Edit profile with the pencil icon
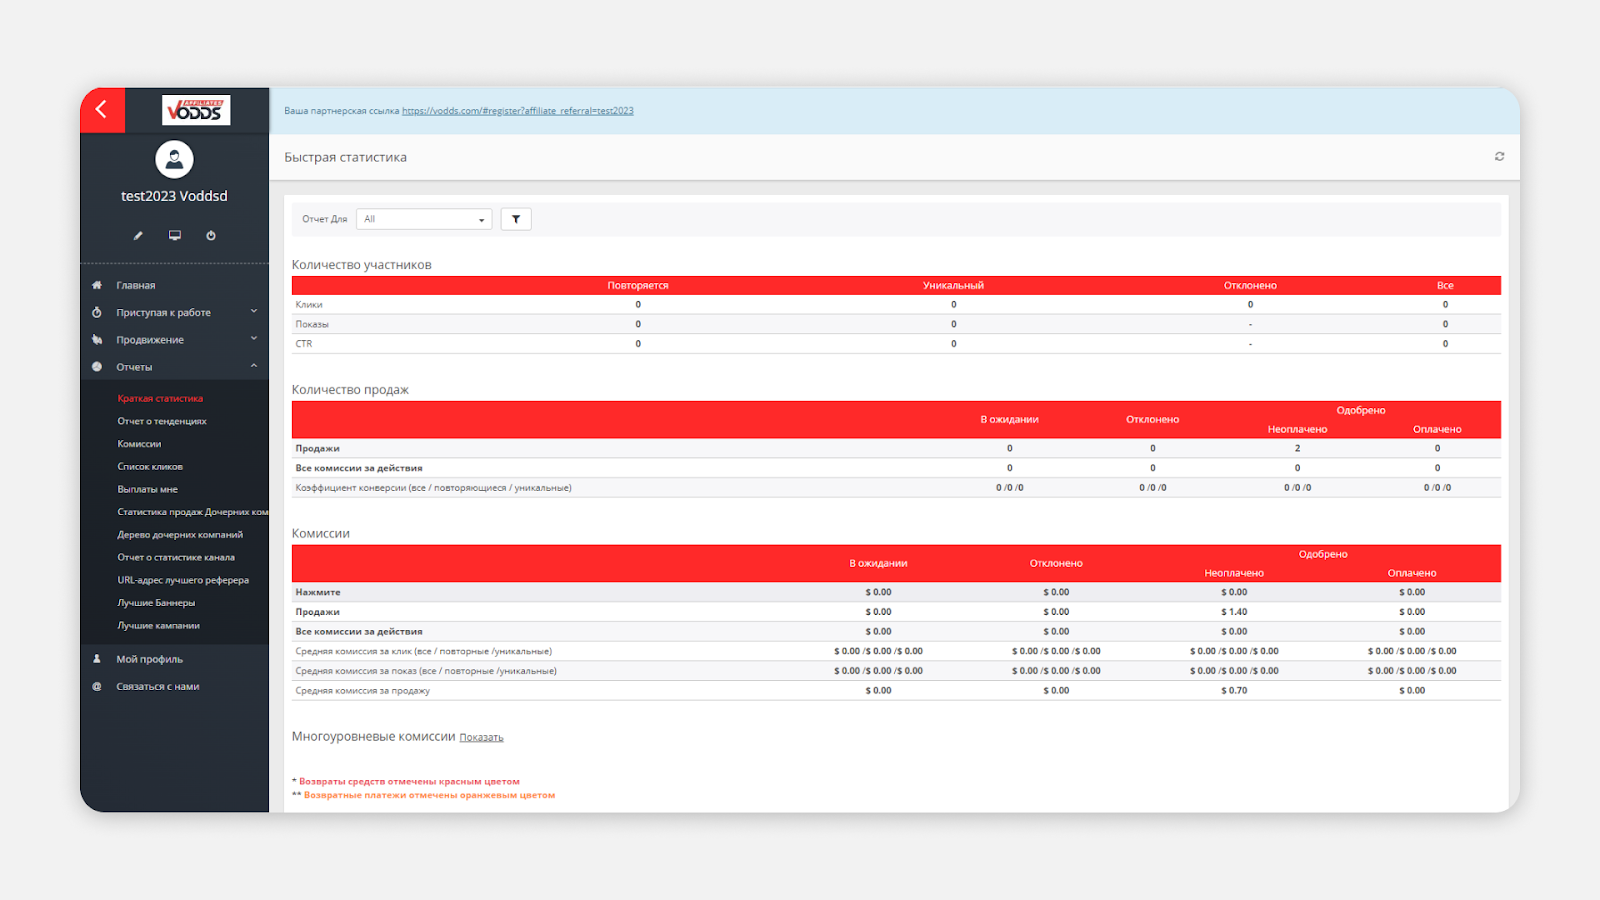1600x900 pixels. point(138,236)
